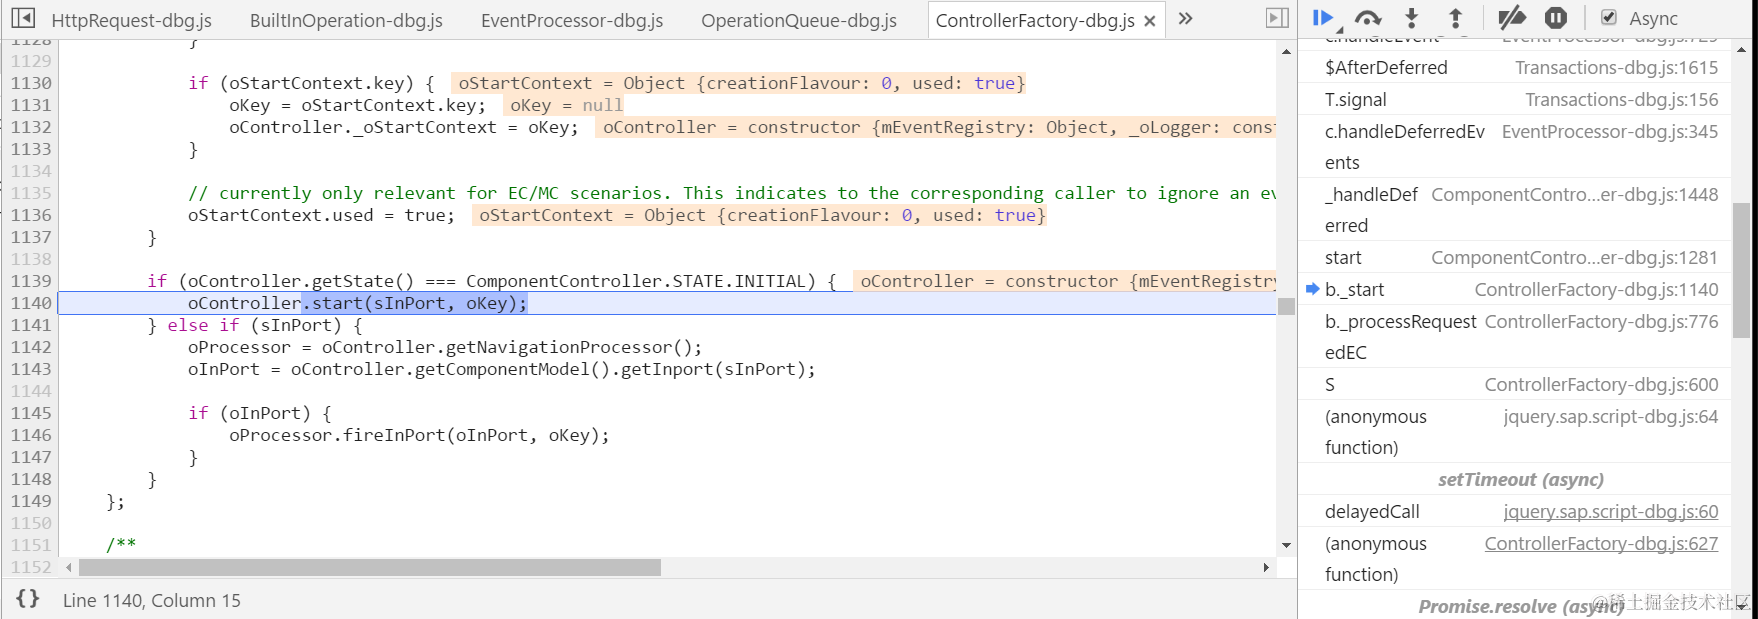Screen dimensions: 1758x619
Task: Select the S call stack frame
Action: (1515, 384)
